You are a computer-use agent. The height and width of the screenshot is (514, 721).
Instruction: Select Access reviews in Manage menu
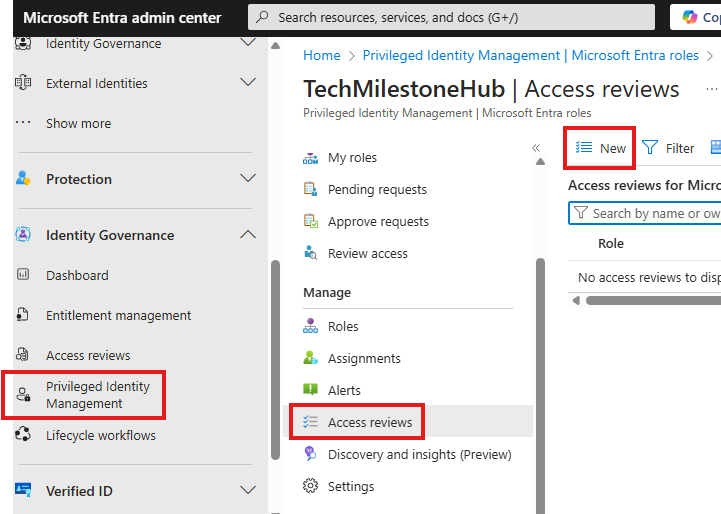(x=369, y=422)
